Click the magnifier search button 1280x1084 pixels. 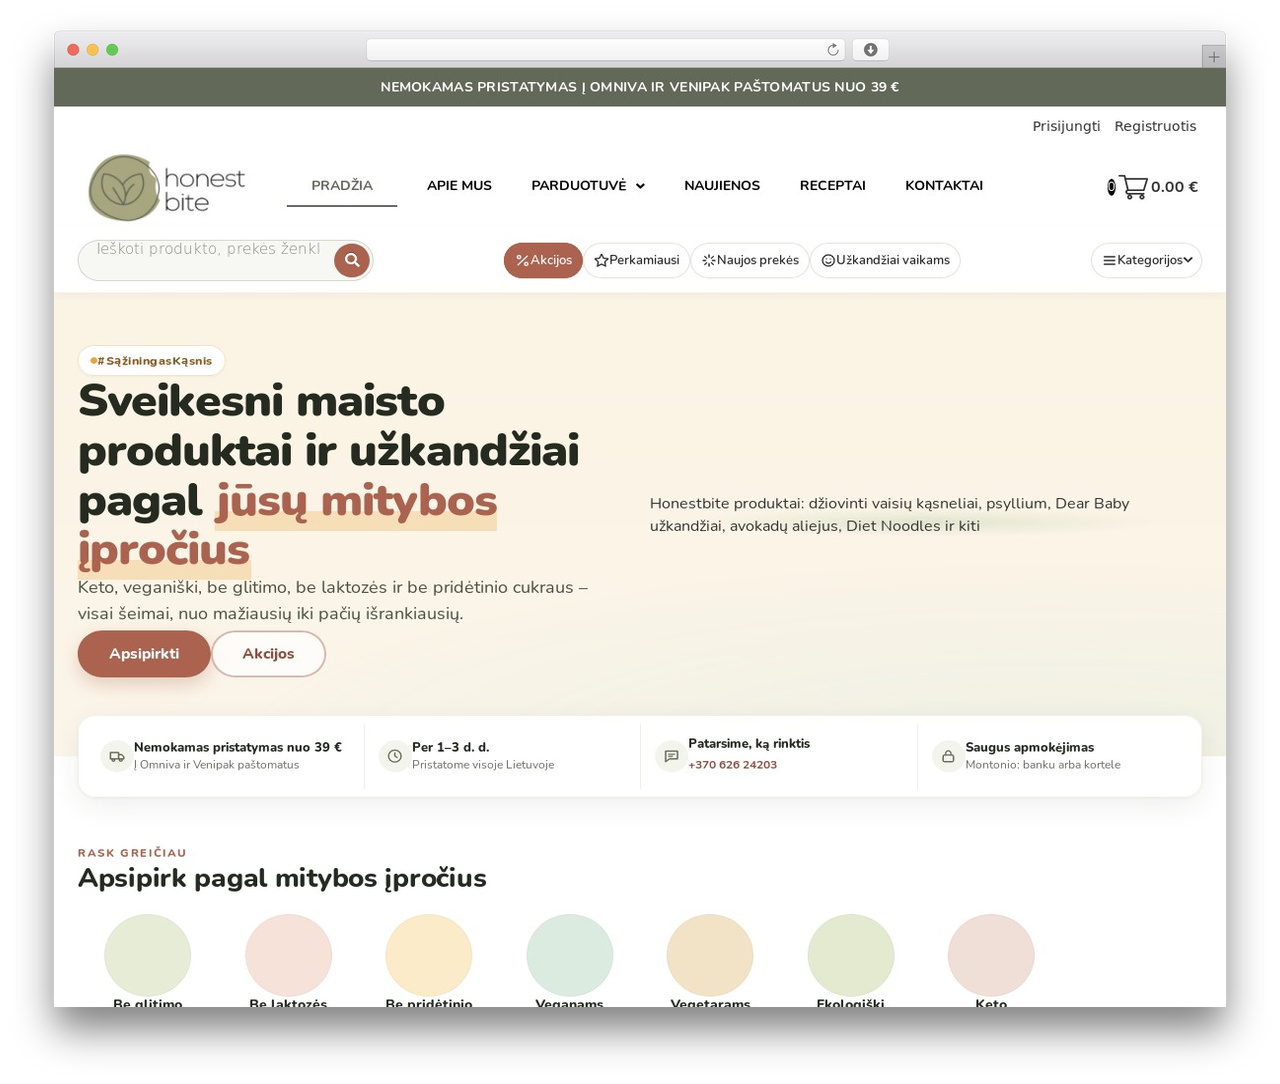tap(352, 261)
